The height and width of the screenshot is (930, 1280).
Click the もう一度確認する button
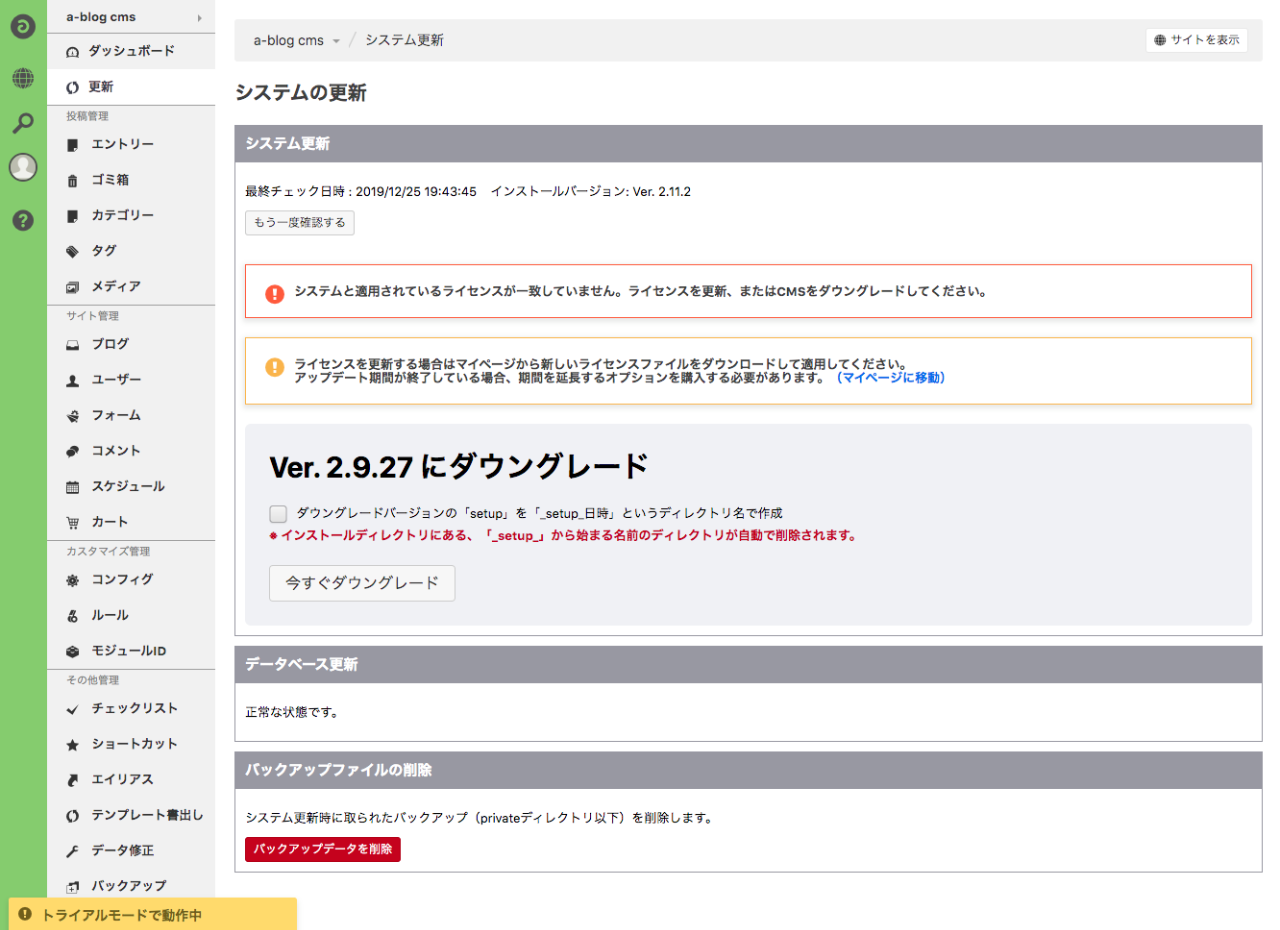(x=299, y=223)
